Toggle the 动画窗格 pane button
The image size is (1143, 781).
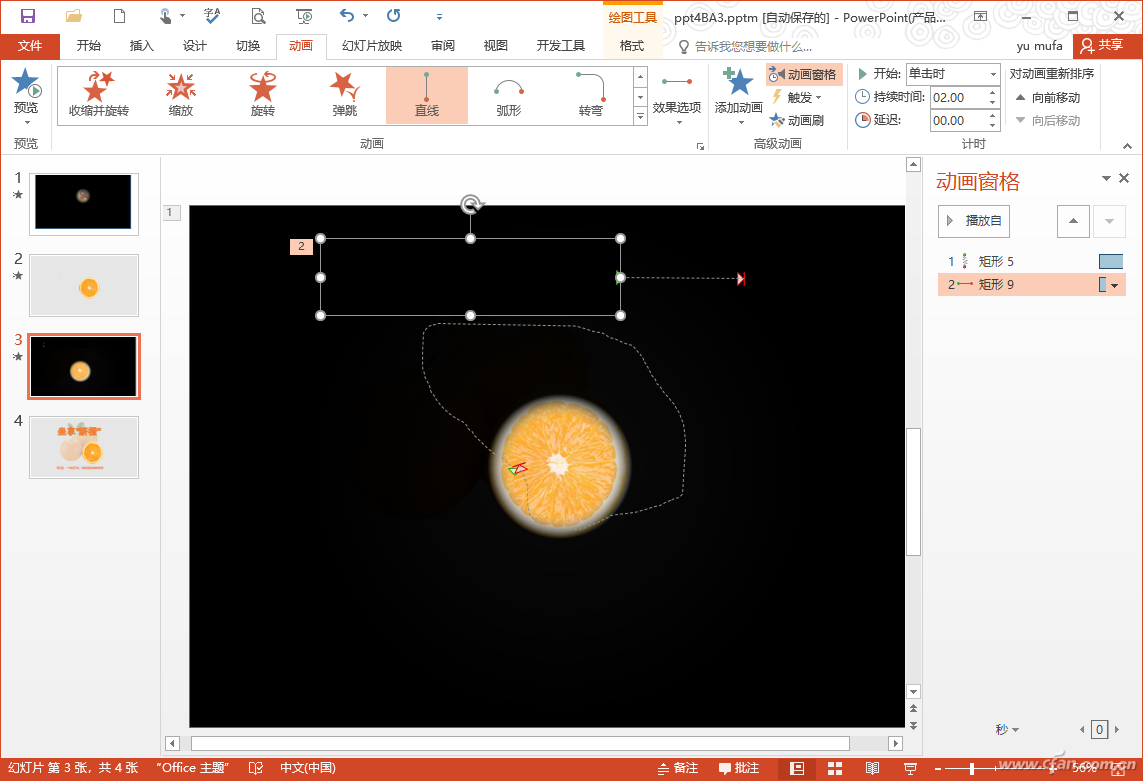804,74
